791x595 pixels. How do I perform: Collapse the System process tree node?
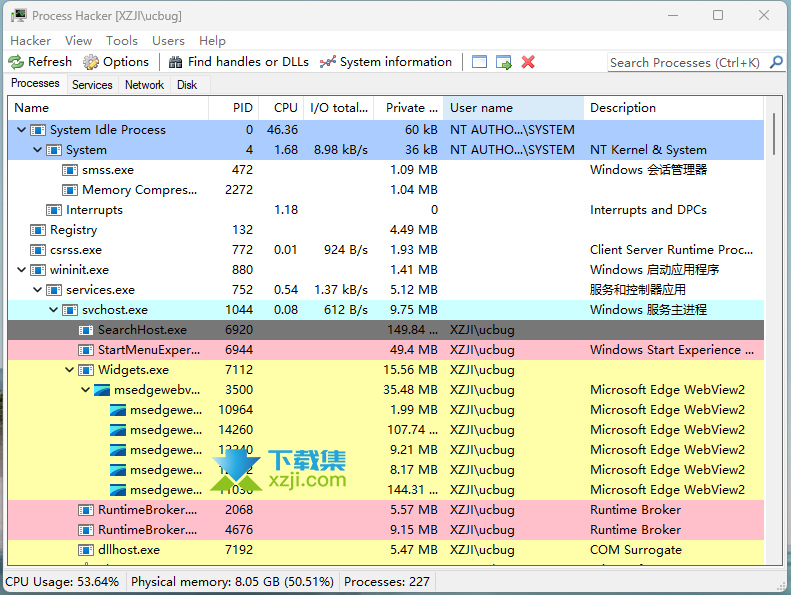pos(38,150)
